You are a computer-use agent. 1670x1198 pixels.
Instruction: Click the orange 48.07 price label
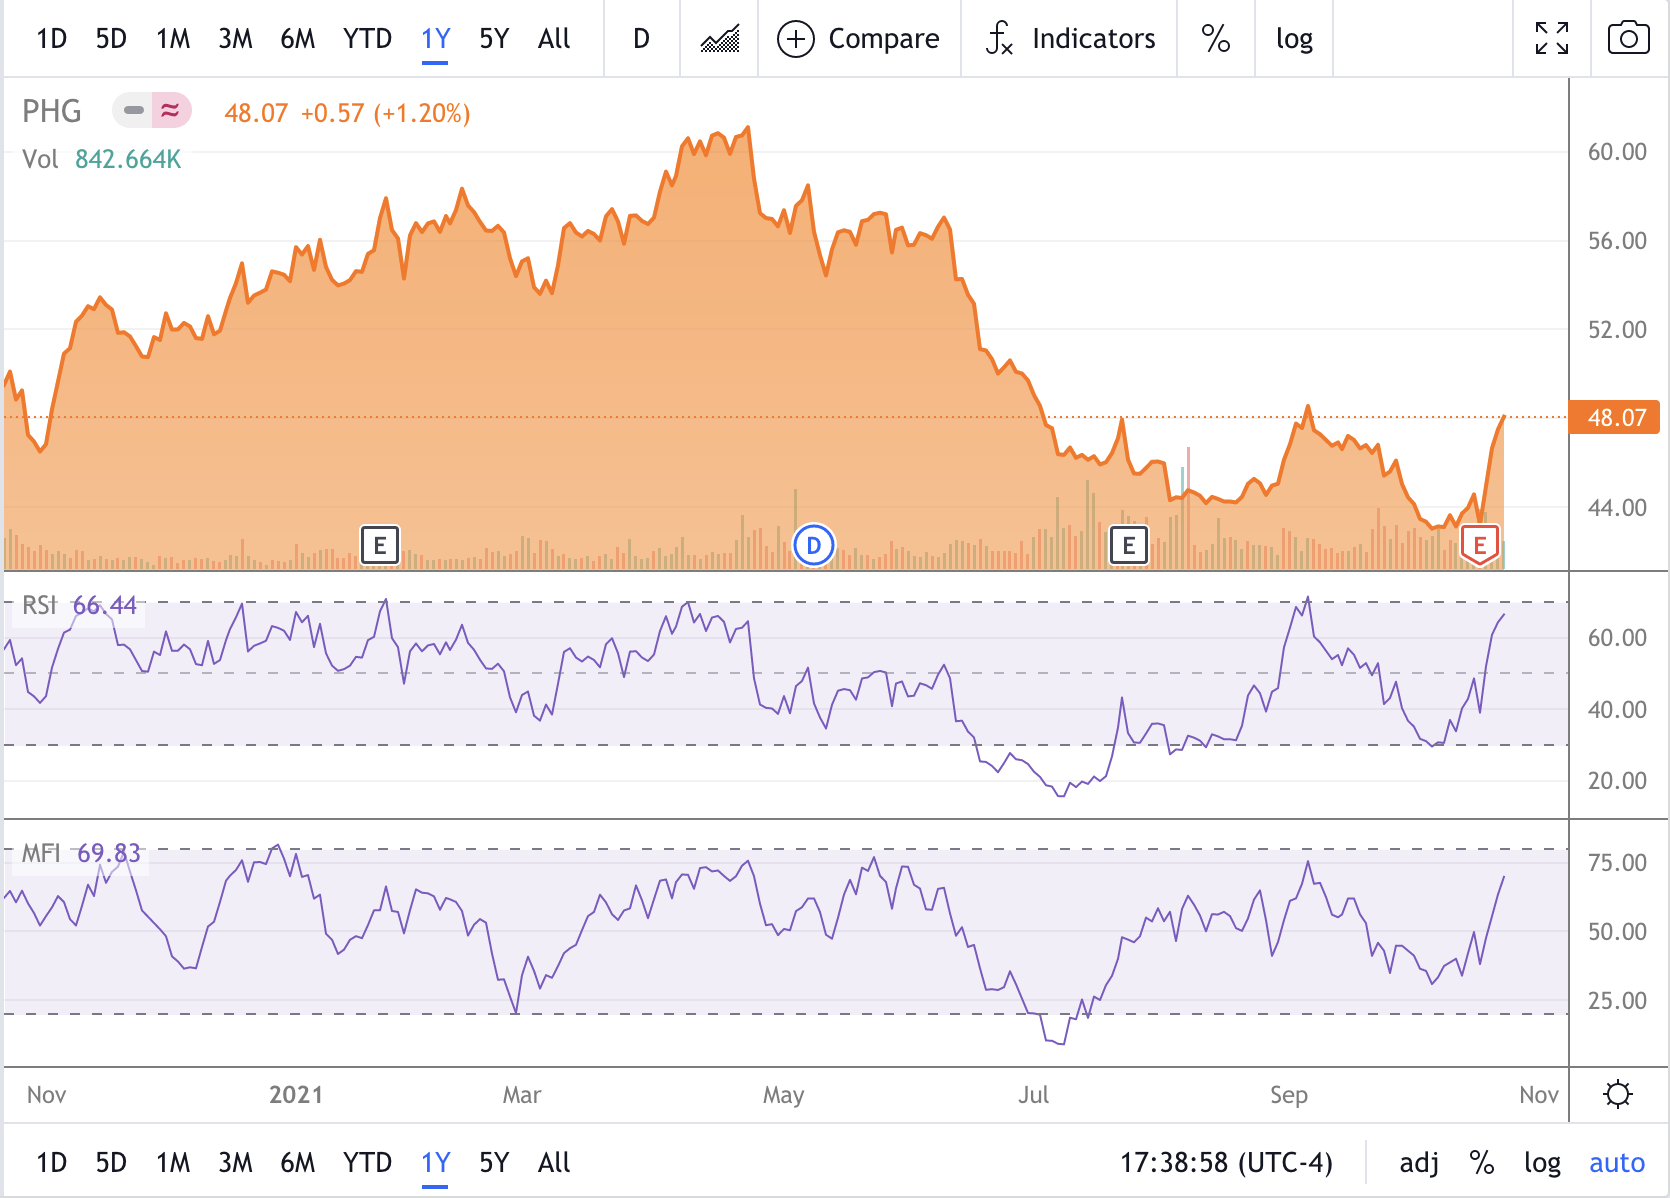tap(1616, 417)
